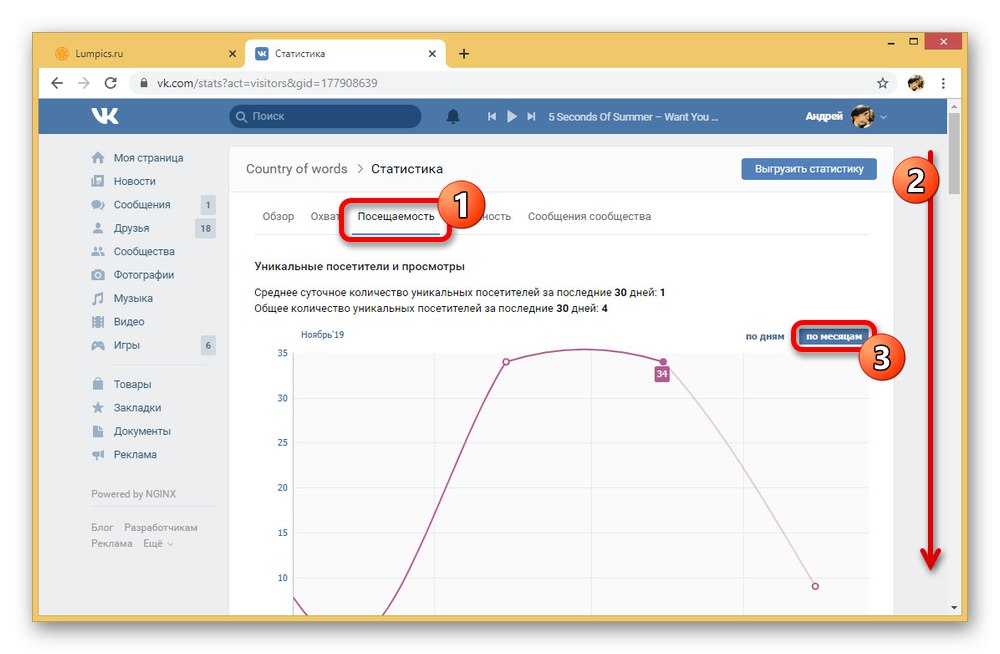1000x654 pixels.
Task: Click the gamepad icon next to Игры
Action: (x=98, y=345)
